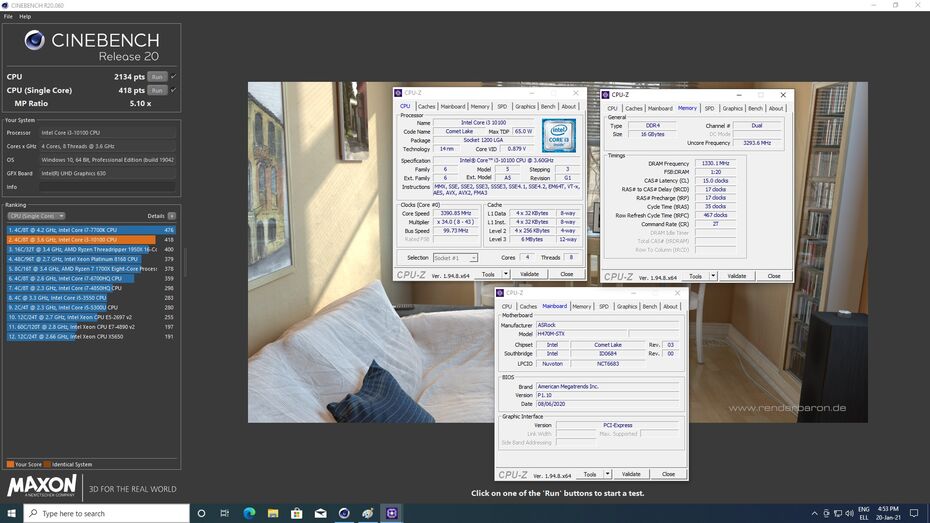
Task: Open Microsoft Store from the taskbar
Action: click(297, 514)
